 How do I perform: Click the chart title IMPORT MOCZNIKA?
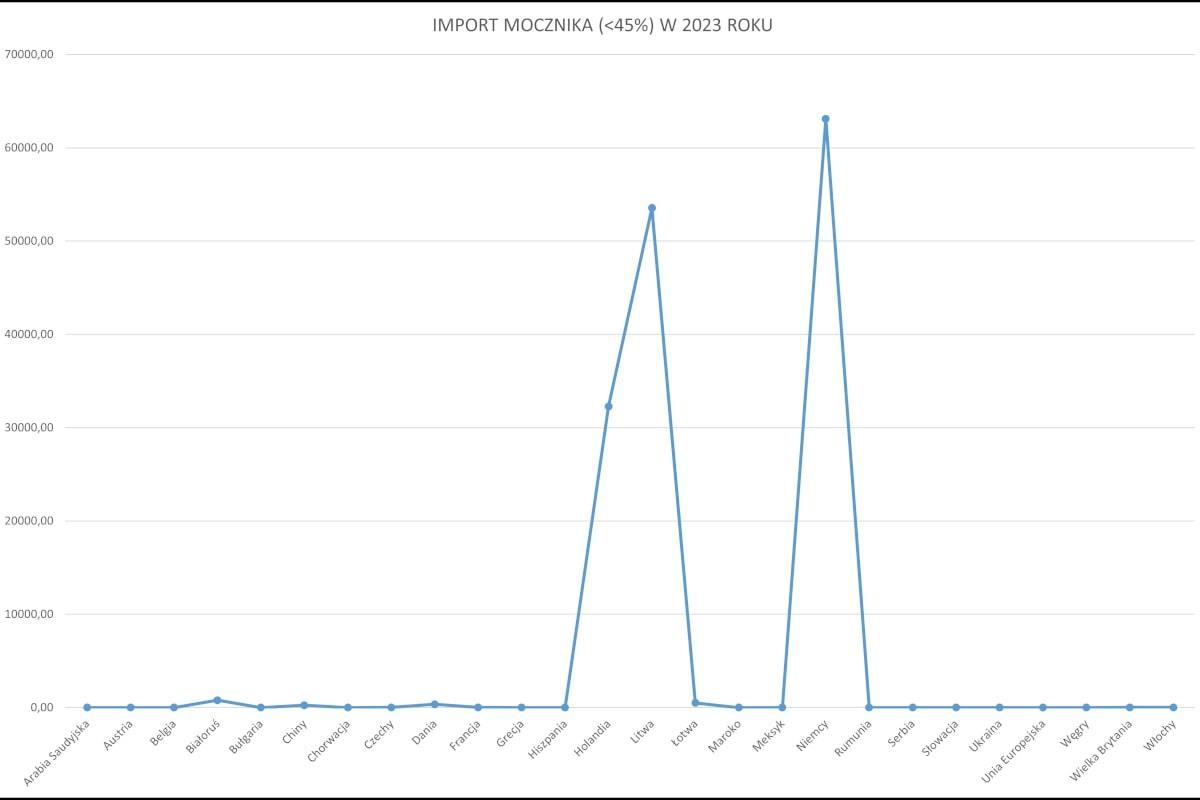pos(602,26)
